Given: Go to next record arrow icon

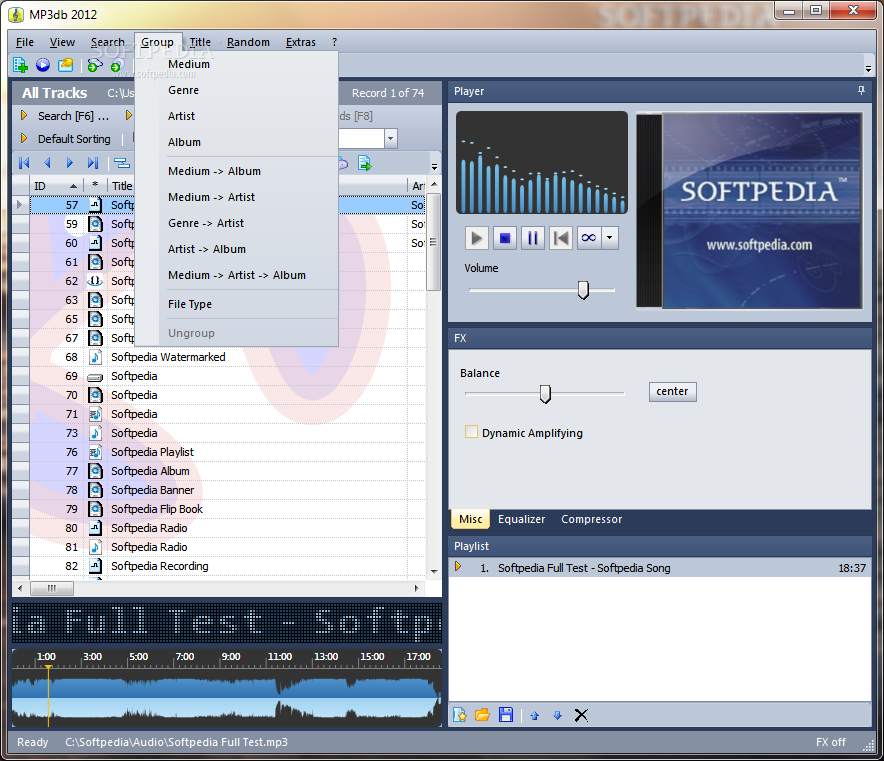Looking at the screenshot, I should 70,163.
